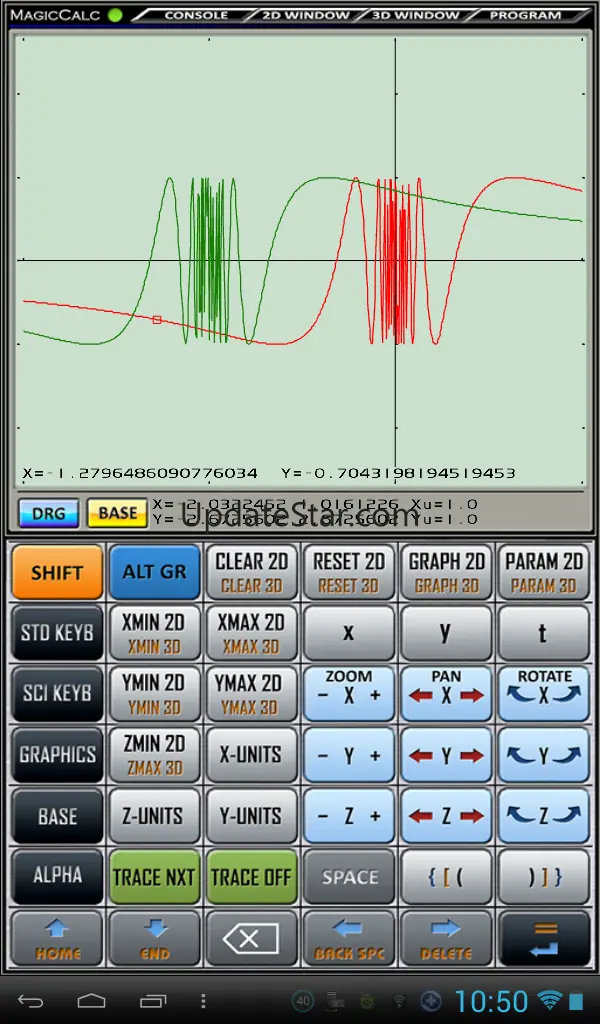Activate the orange SHIFT key
This screenshot has height=1024, width=600.
pos(57,572)
